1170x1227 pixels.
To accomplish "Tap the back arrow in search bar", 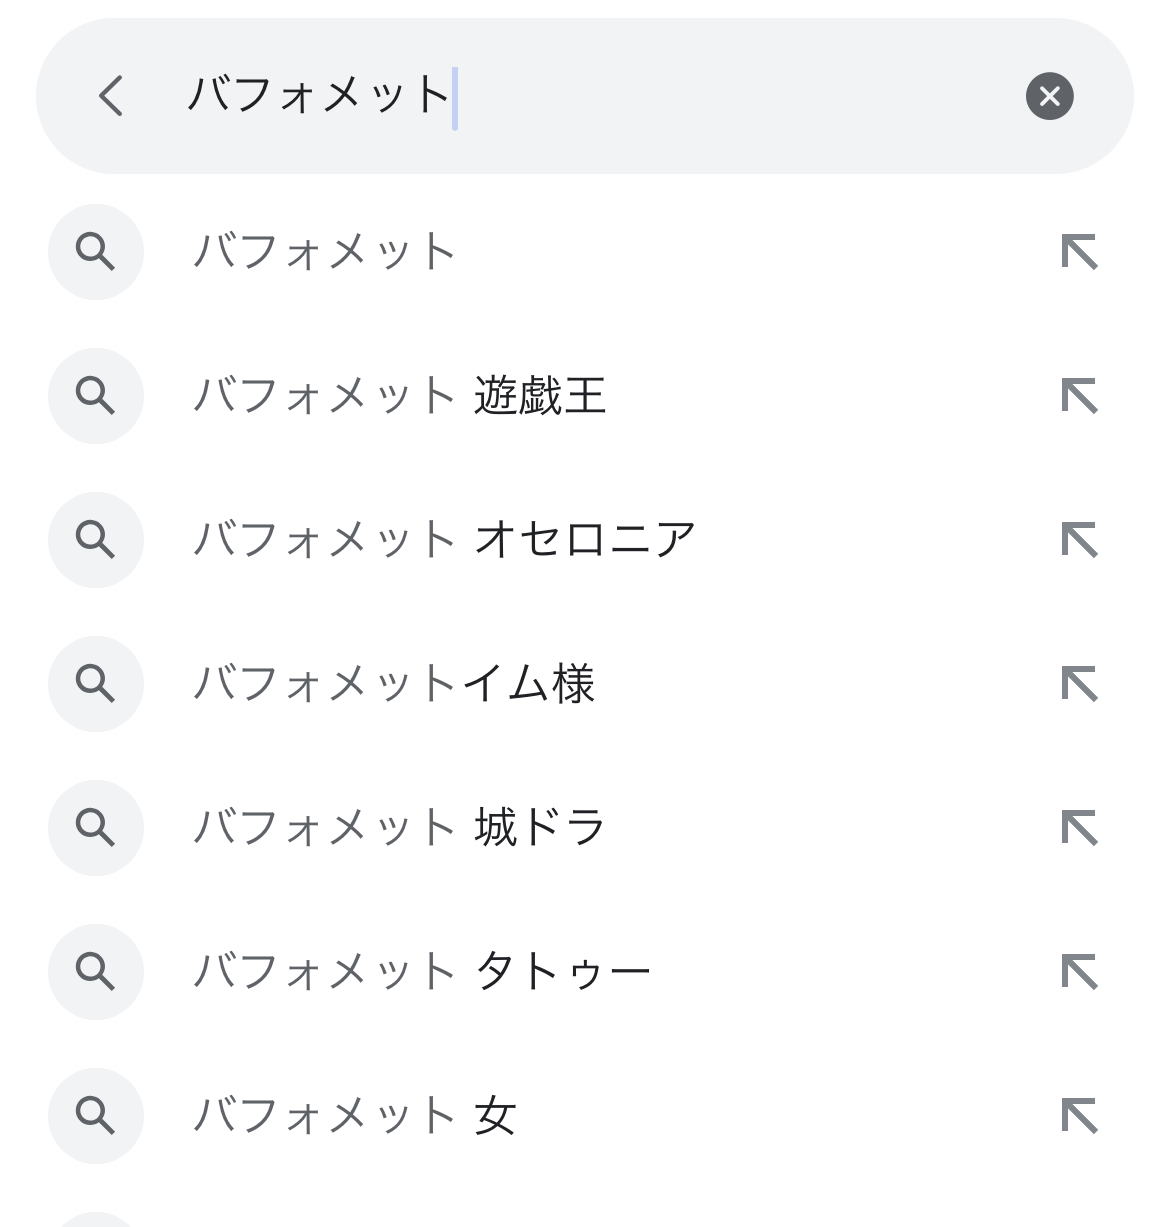I will pyautogui.click(x=111, y=96).
